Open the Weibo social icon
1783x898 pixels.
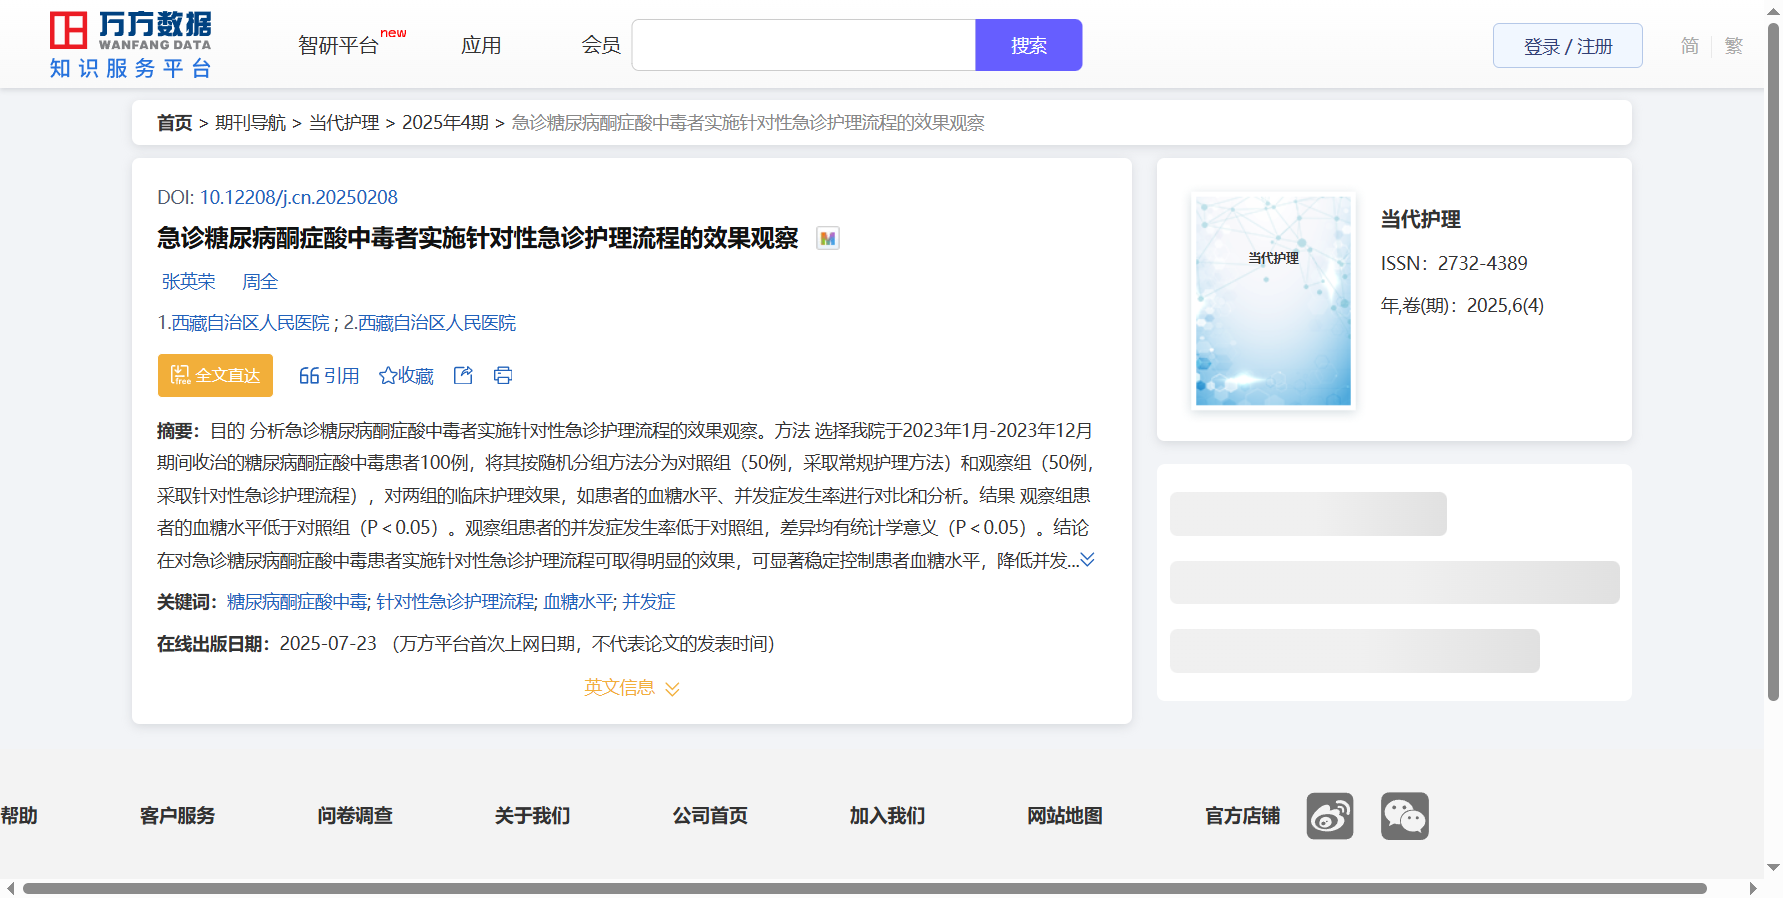coord(1329,816)
